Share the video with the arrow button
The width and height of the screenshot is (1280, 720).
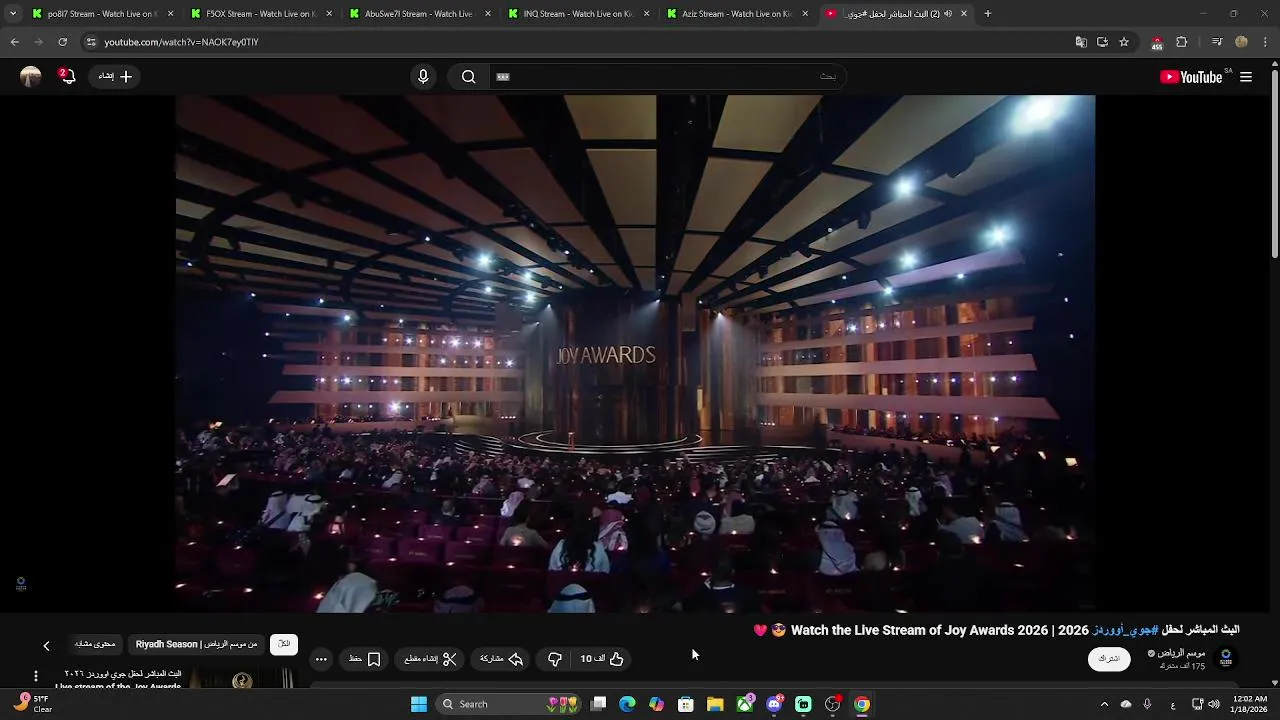tap(502, 659)
